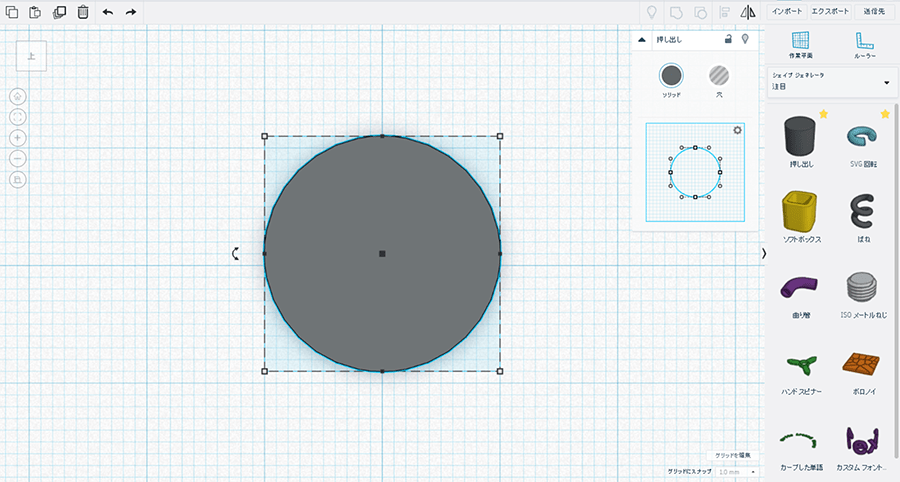Screen dimensions: 900x482
Task: Click the Duplicate and repeat icon
Action: pos(59,12)
